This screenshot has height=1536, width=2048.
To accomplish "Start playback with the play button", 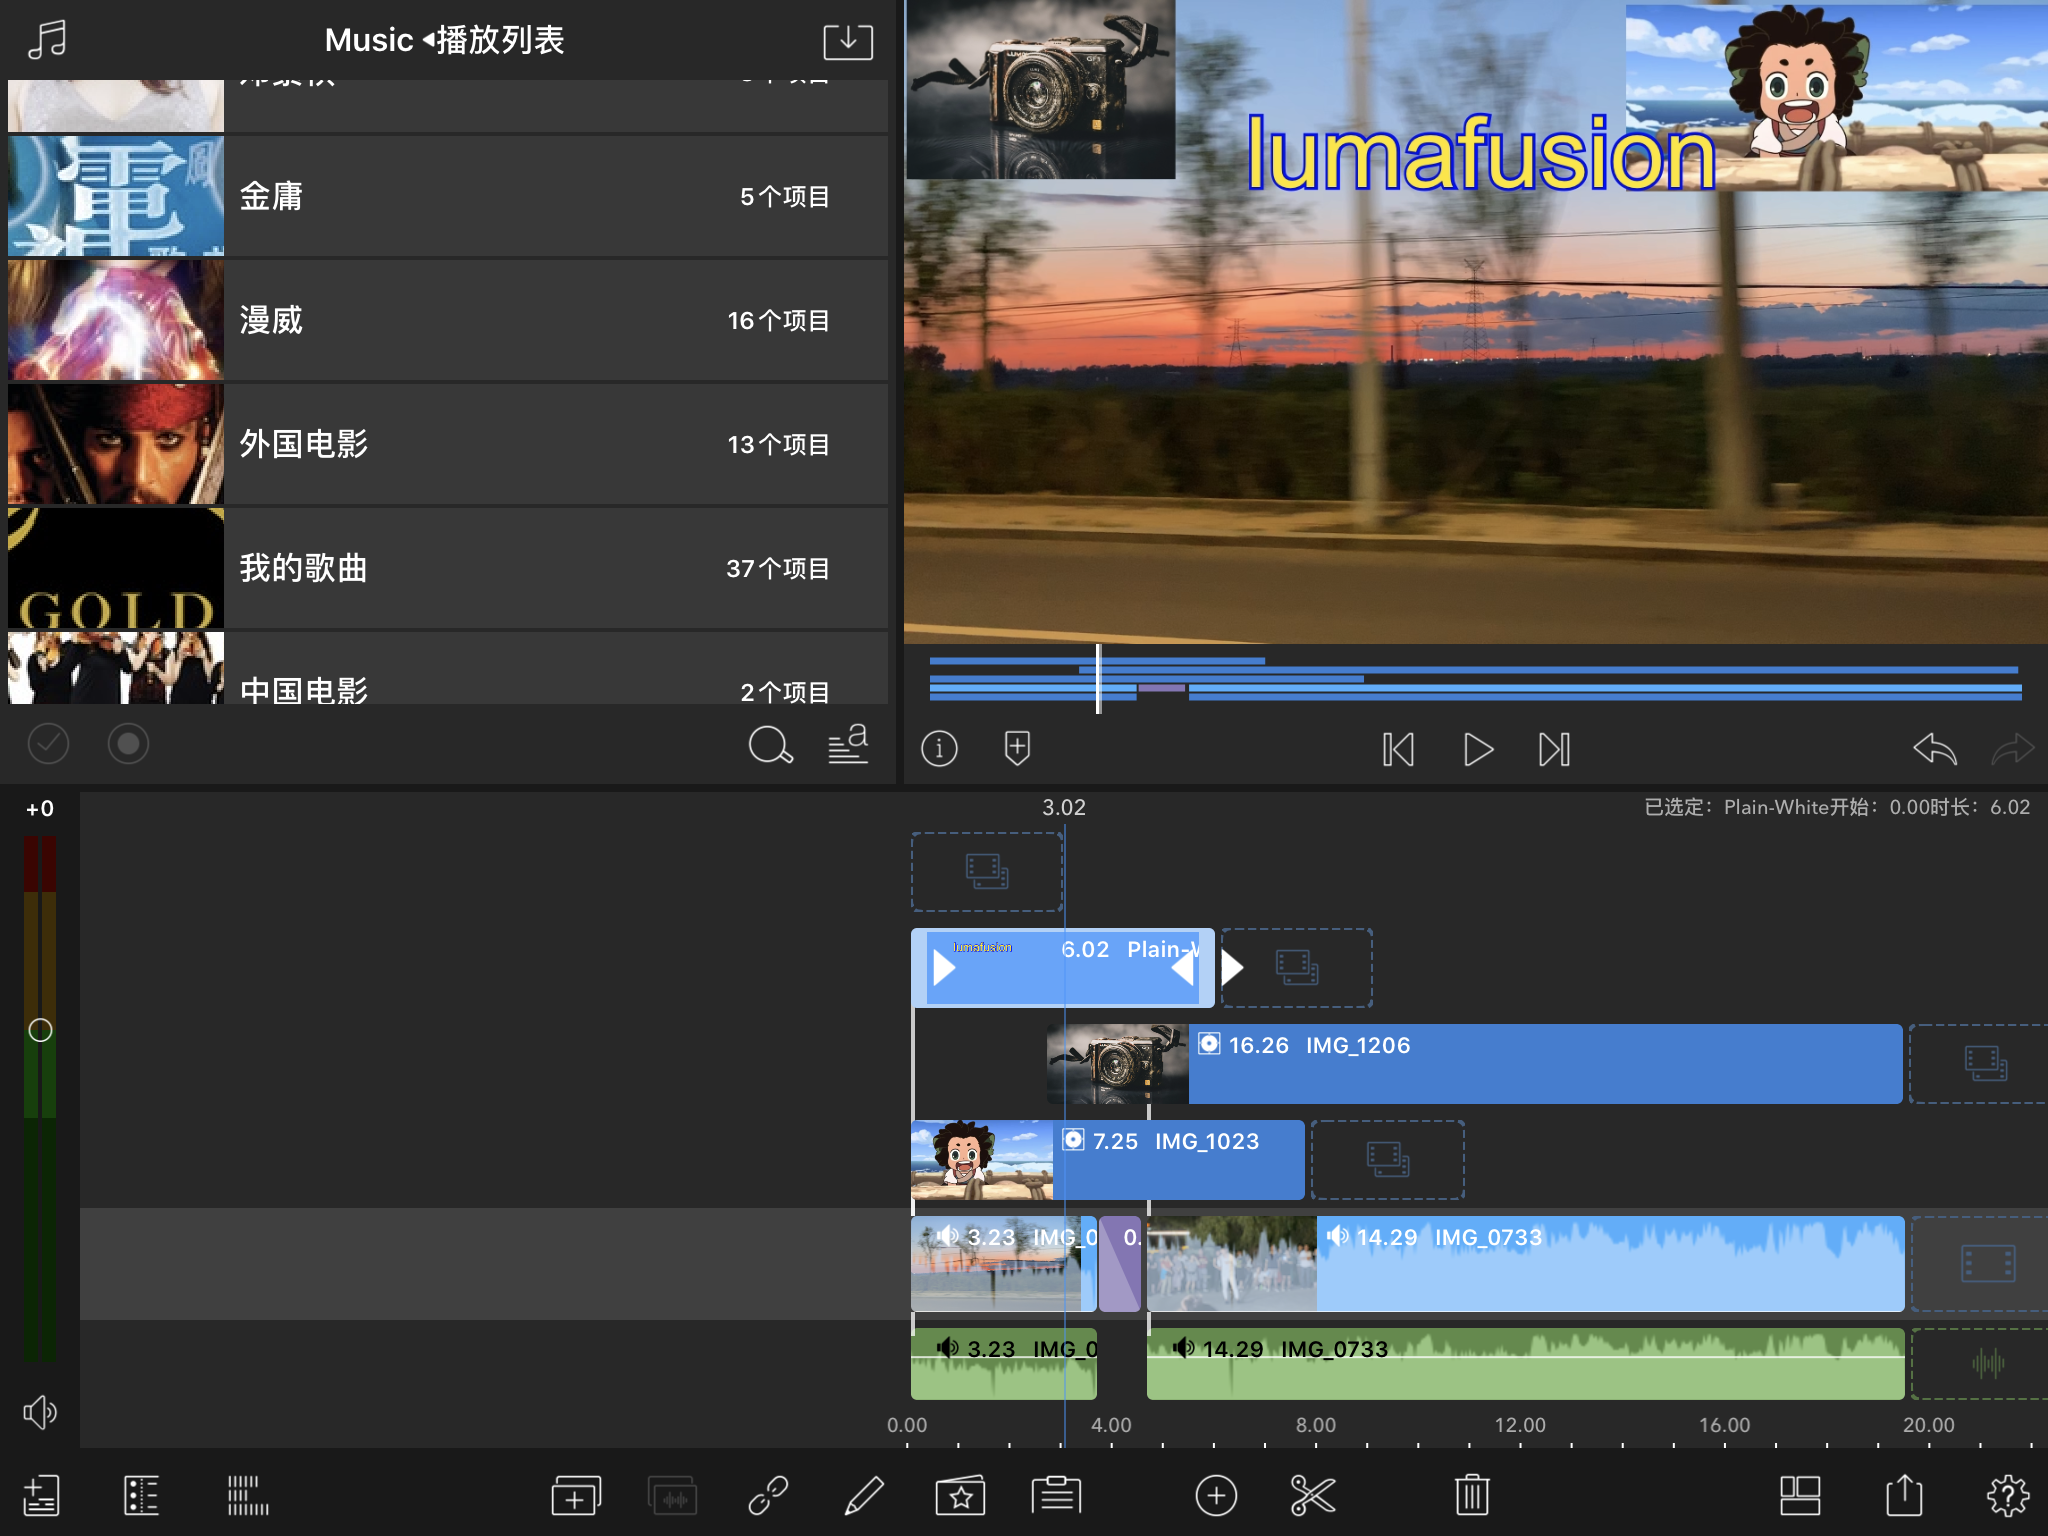I will pyautogui.click(x=1478, y=749).
